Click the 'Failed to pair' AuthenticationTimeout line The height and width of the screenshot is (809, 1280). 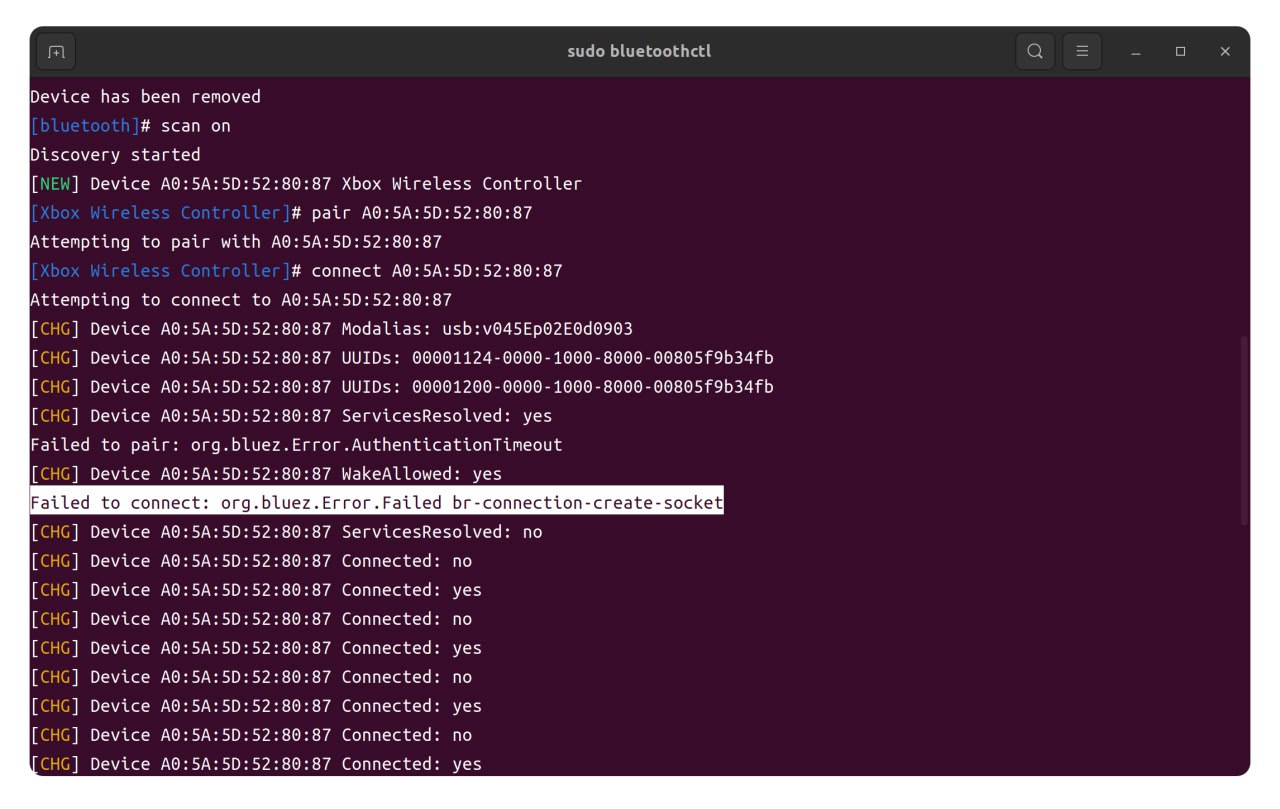click(296, 445)
